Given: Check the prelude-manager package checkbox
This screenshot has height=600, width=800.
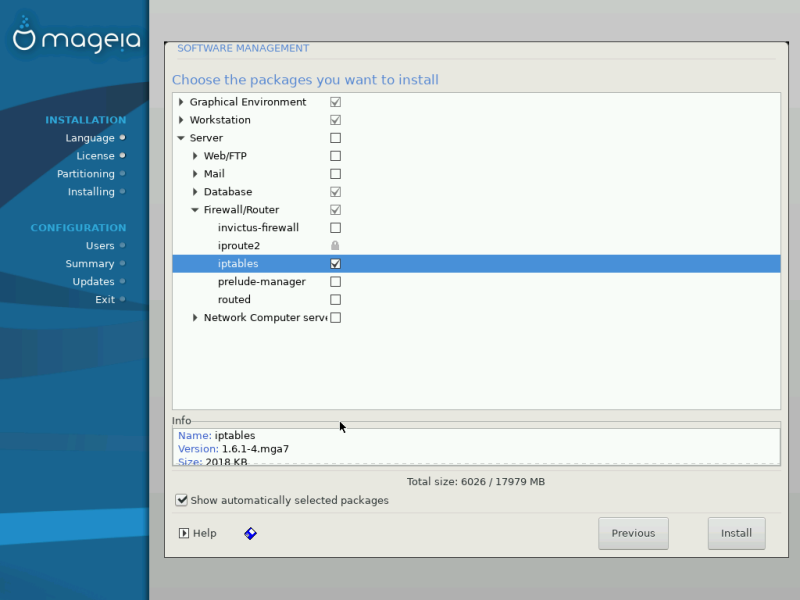Looking at the screenshot, I should click(335, 282).
